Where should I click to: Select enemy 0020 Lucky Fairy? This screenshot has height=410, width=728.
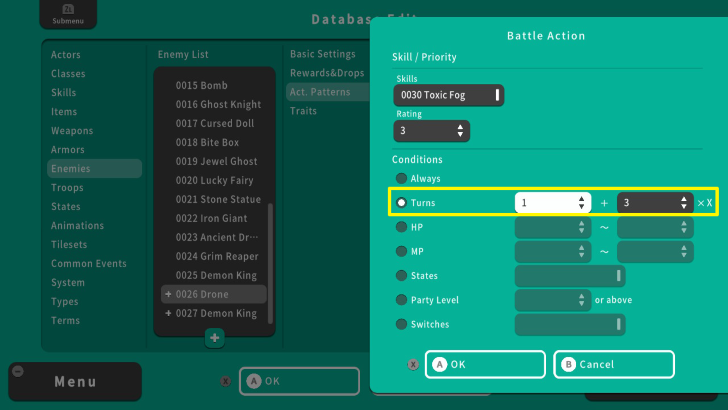click(x=214, y=180)
